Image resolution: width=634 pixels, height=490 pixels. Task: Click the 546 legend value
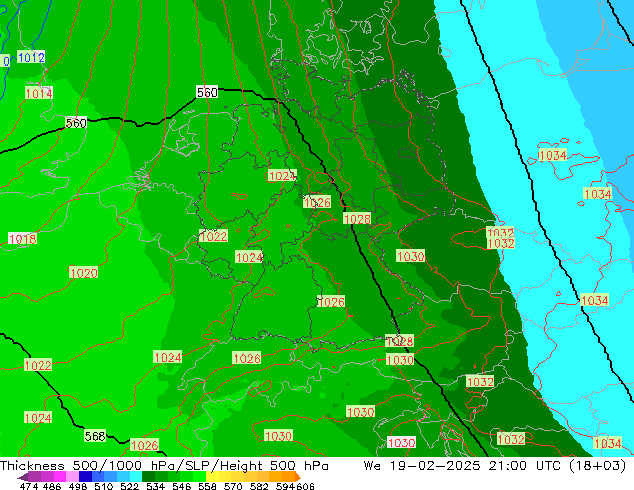181,486
